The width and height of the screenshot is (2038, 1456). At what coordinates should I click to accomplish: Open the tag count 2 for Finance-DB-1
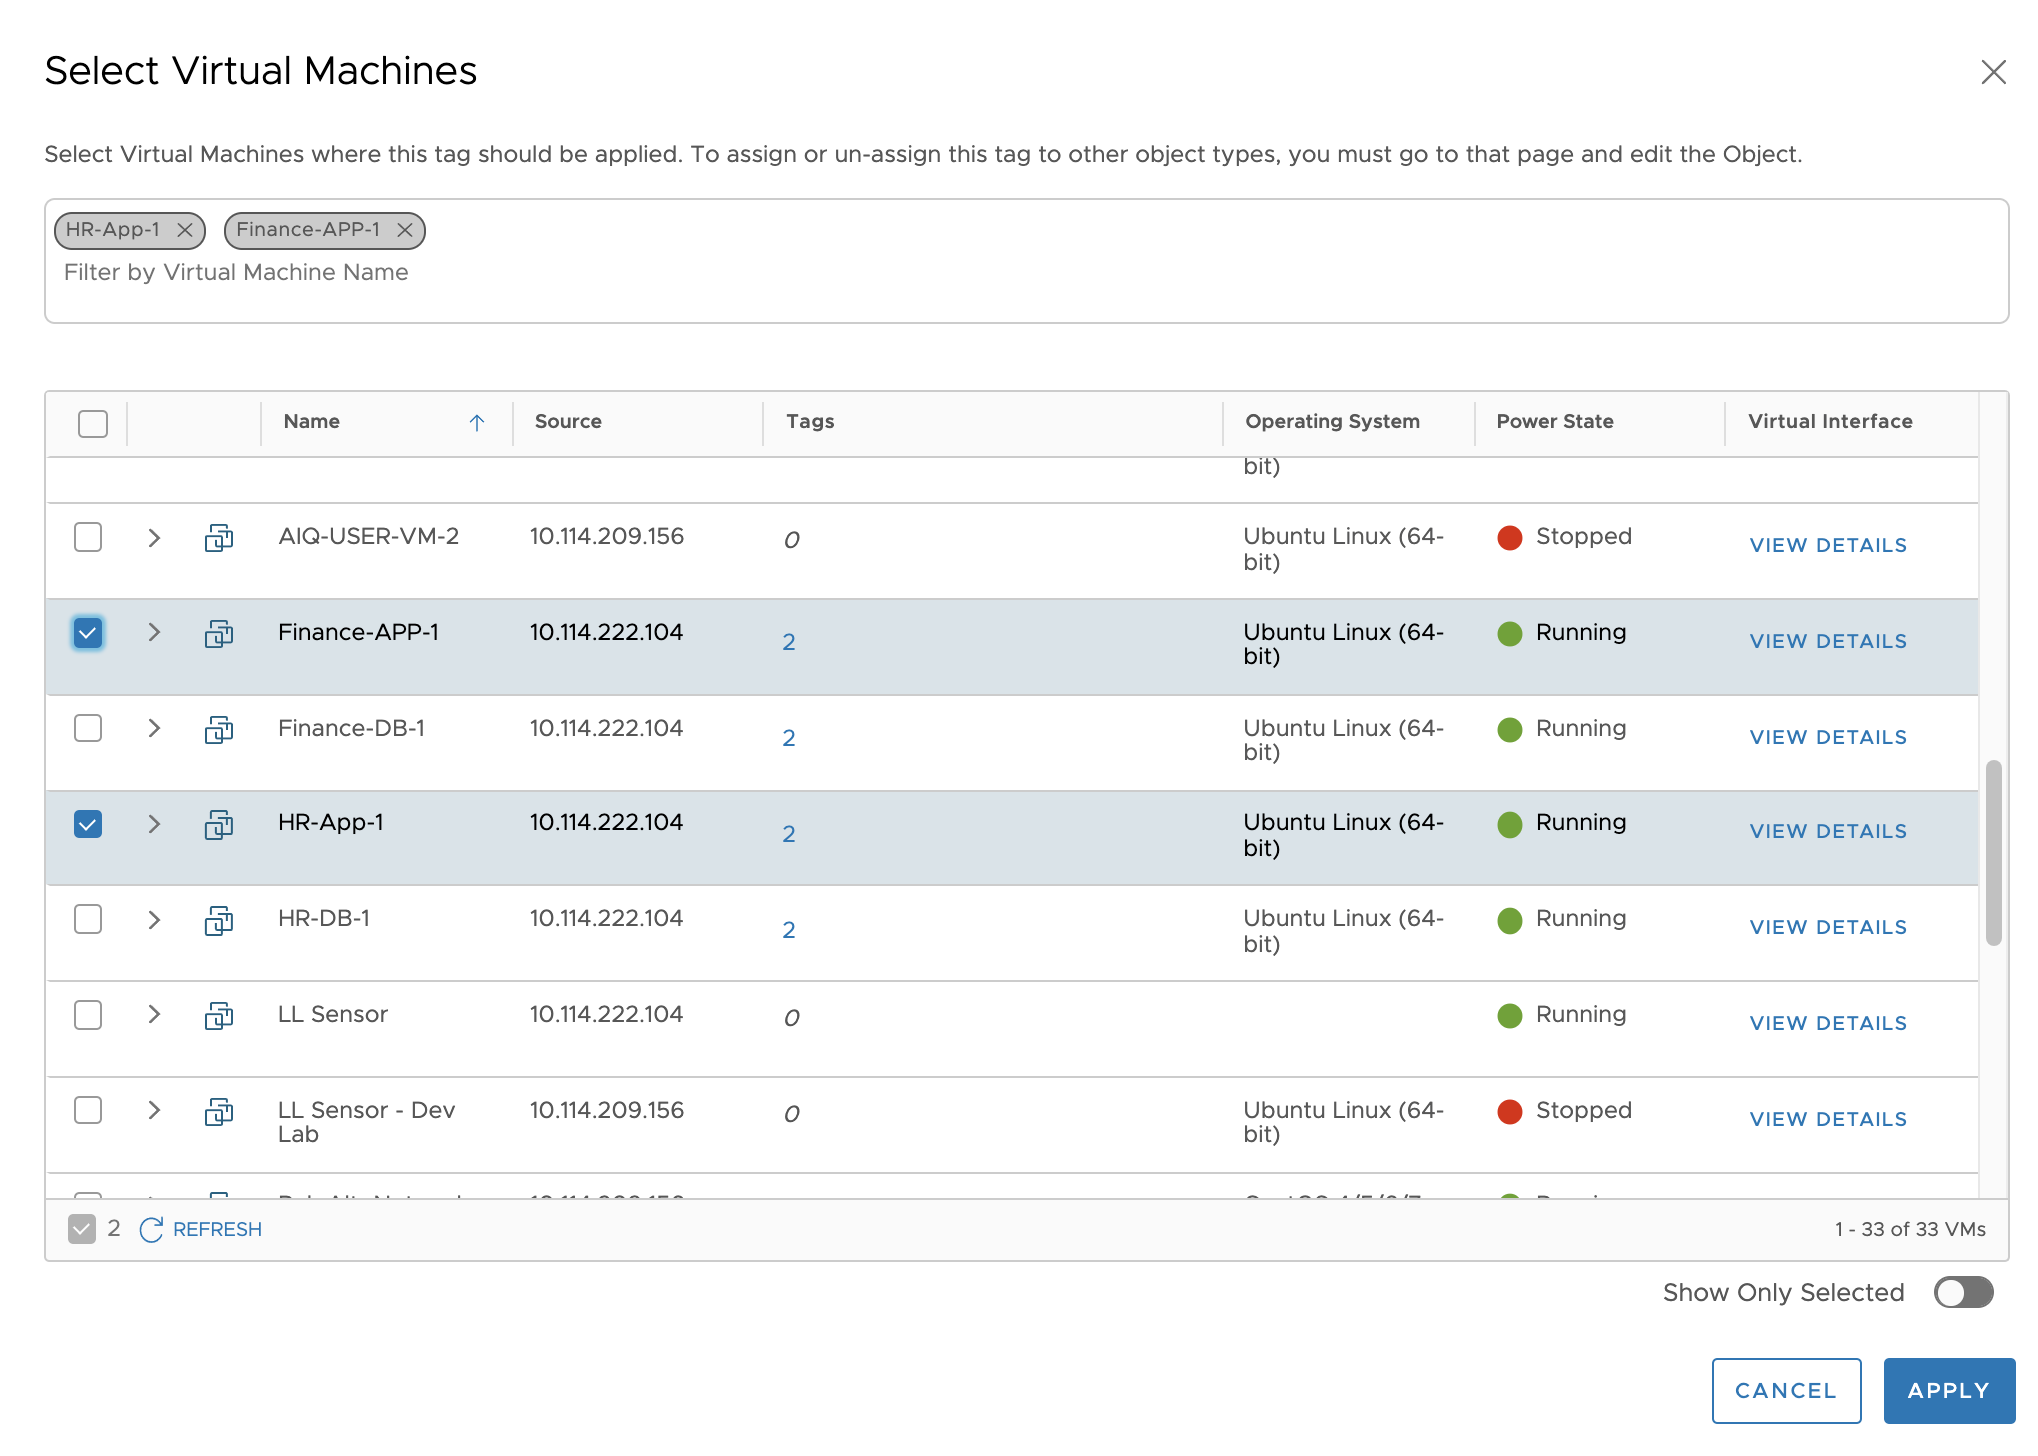pos(789,738)
